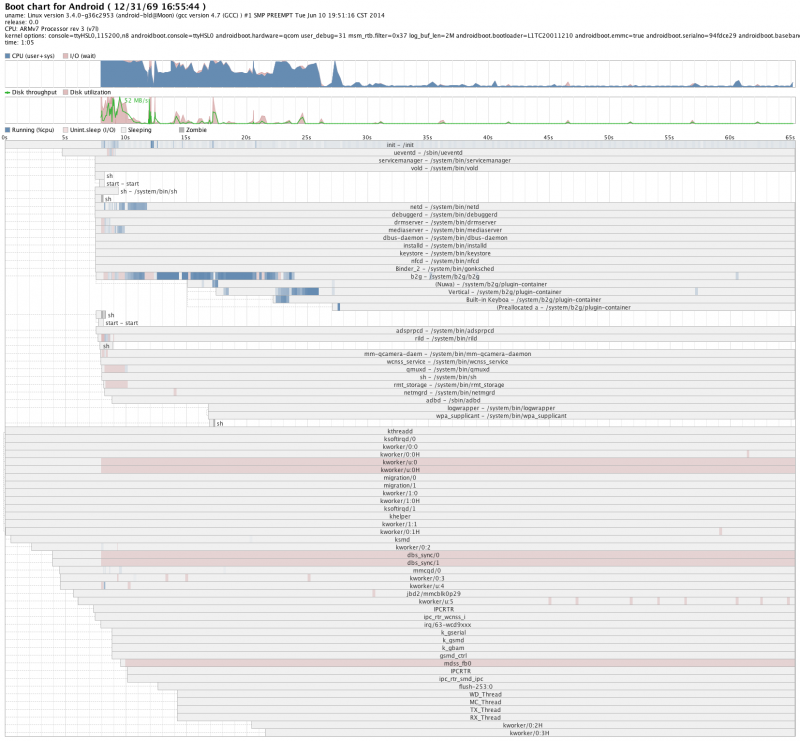The height and width of the screenshot is (741, 800).
Task: Select the adsprpcd process row
Action: pyautogui.click(x=445, y=331)
